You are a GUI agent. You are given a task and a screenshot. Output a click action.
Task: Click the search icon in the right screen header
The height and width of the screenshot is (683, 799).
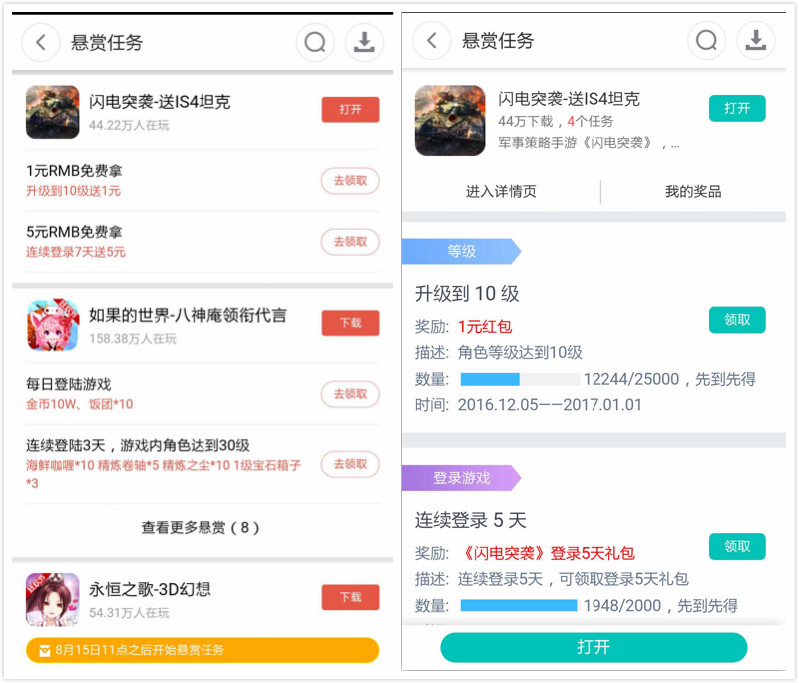(x=706, y=40)
